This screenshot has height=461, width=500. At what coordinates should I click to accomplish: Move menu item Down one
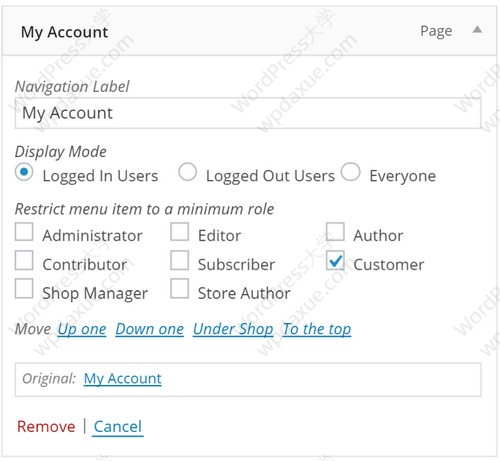pos(150,329)
